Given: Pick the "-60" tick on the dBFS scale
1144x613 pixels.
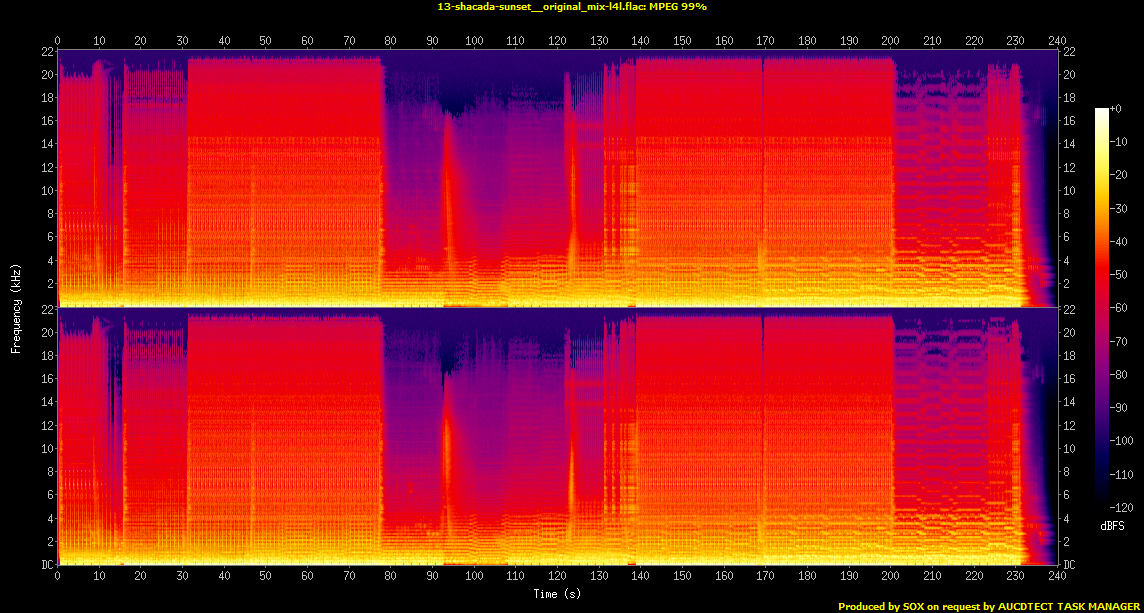Looking at the screenshot, I should click(1118, 308).
